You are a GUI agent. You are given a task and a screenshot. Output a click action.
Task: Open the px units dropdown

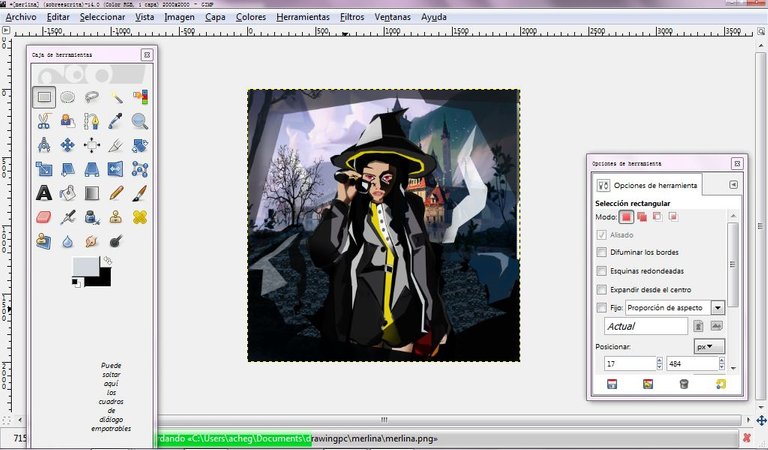pyautogui.click(x=709, y=346)
